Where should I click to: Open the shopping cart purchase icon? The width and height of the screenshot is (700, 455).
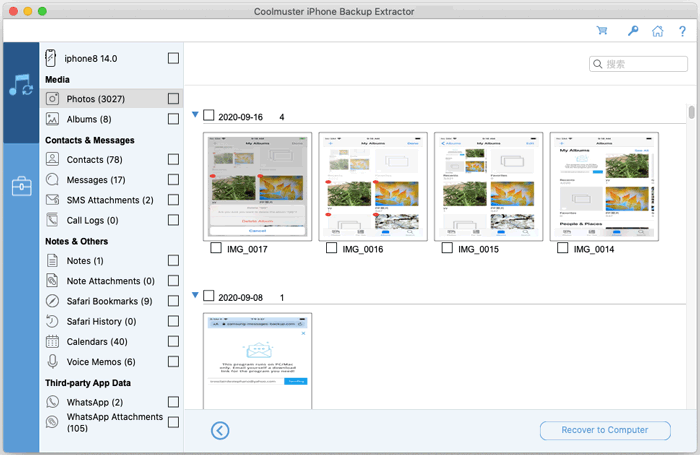(x=602, y=30)
